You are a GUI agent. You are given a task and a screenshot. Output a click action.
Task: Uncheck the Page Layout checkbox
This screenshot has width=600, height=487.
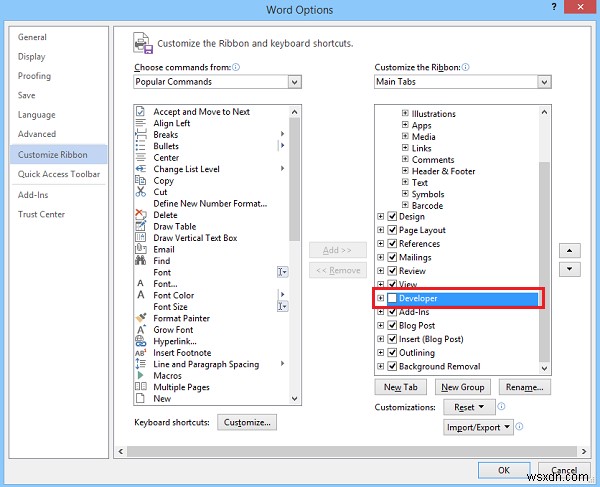[x=392, y=230]
